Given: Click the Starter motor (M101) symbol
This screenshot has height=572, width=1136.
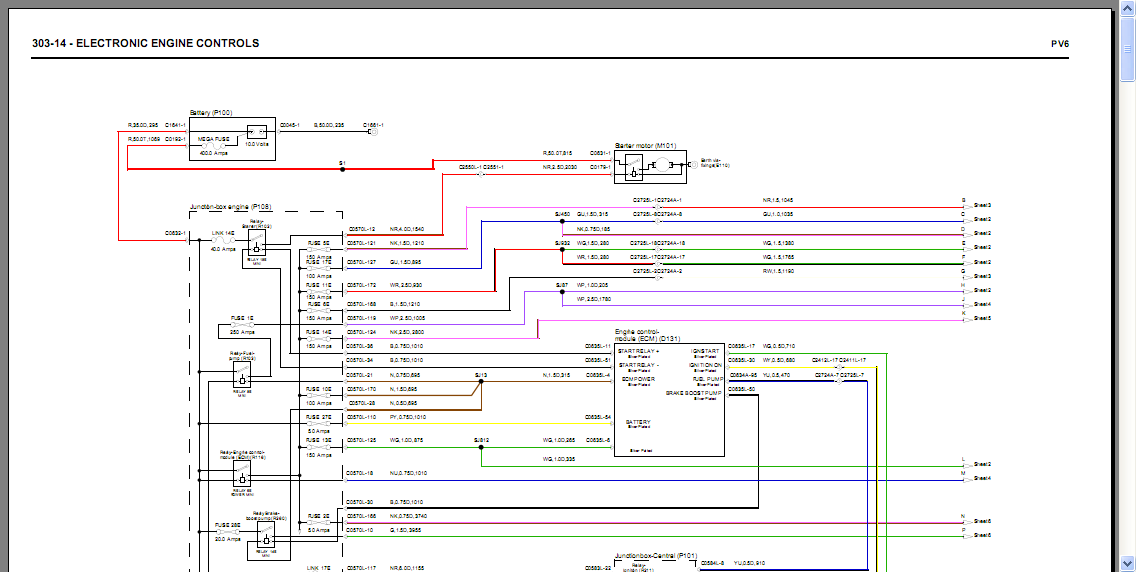Looking at the screenshot, I should pos(650,167).
